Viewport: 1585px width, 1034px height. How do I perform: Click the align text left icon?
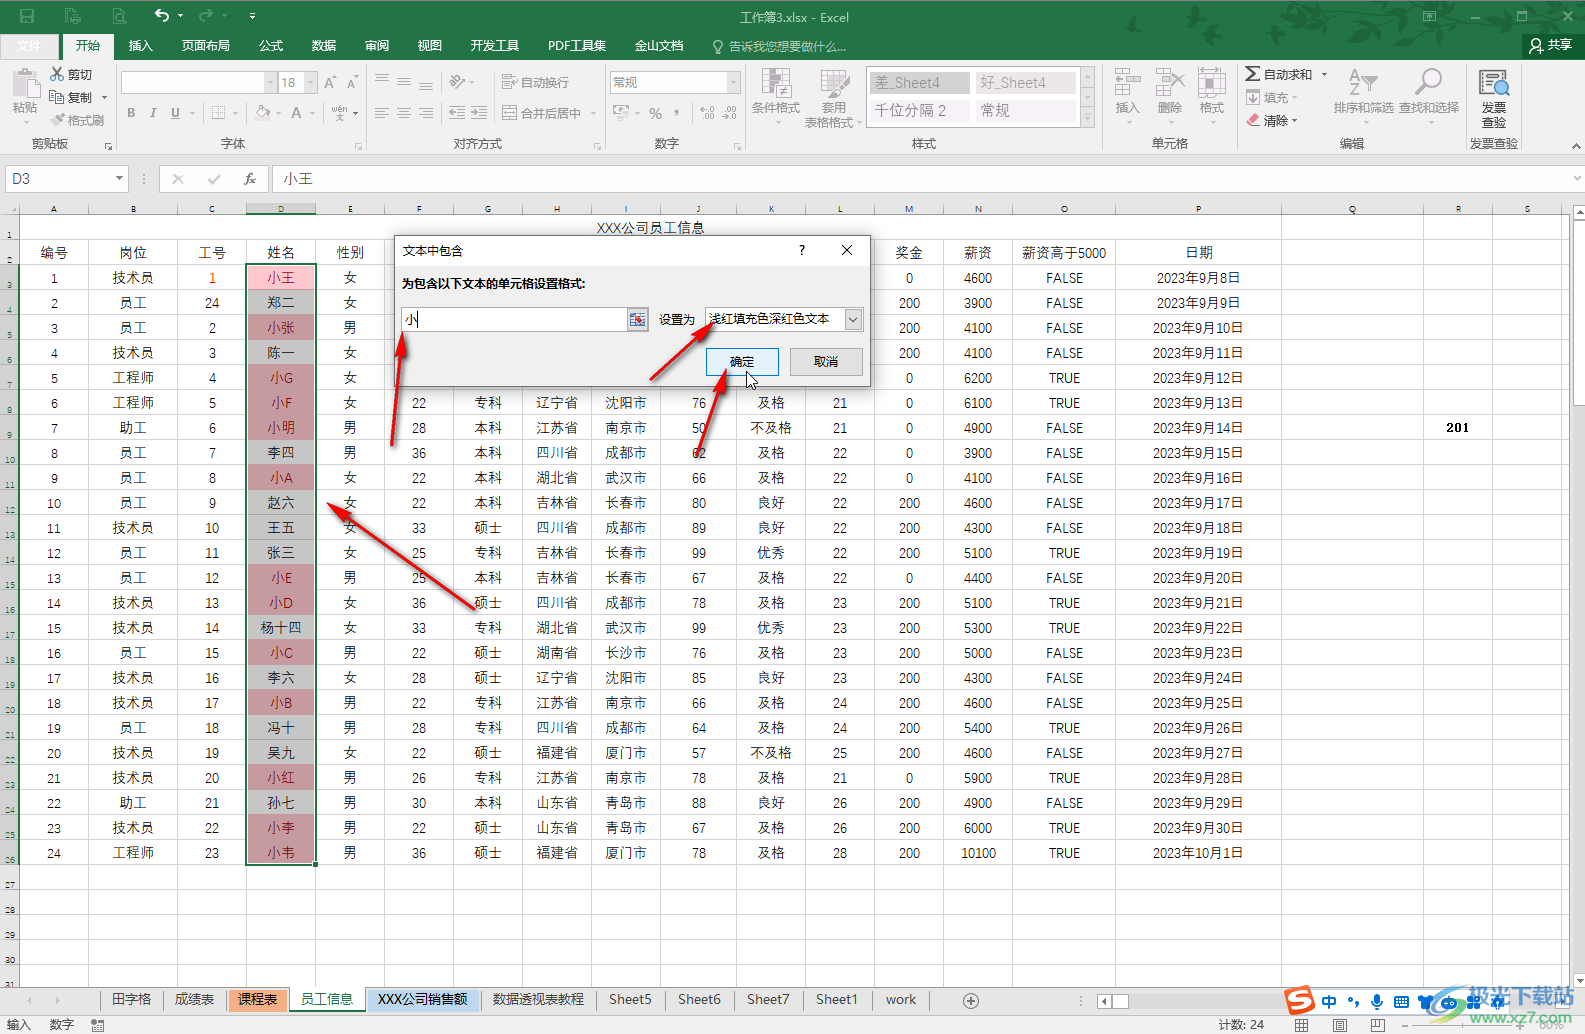(x=382, y=113)
